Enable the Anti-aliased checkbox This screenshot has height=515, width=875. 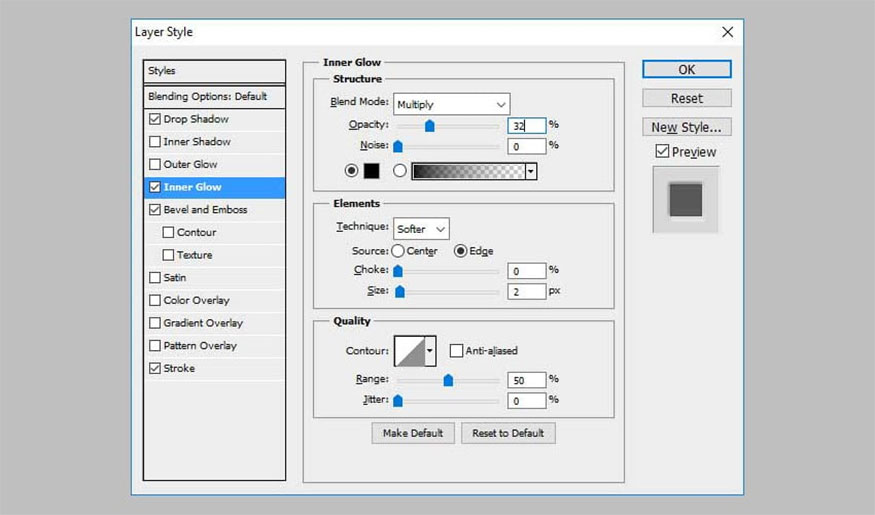457,351
